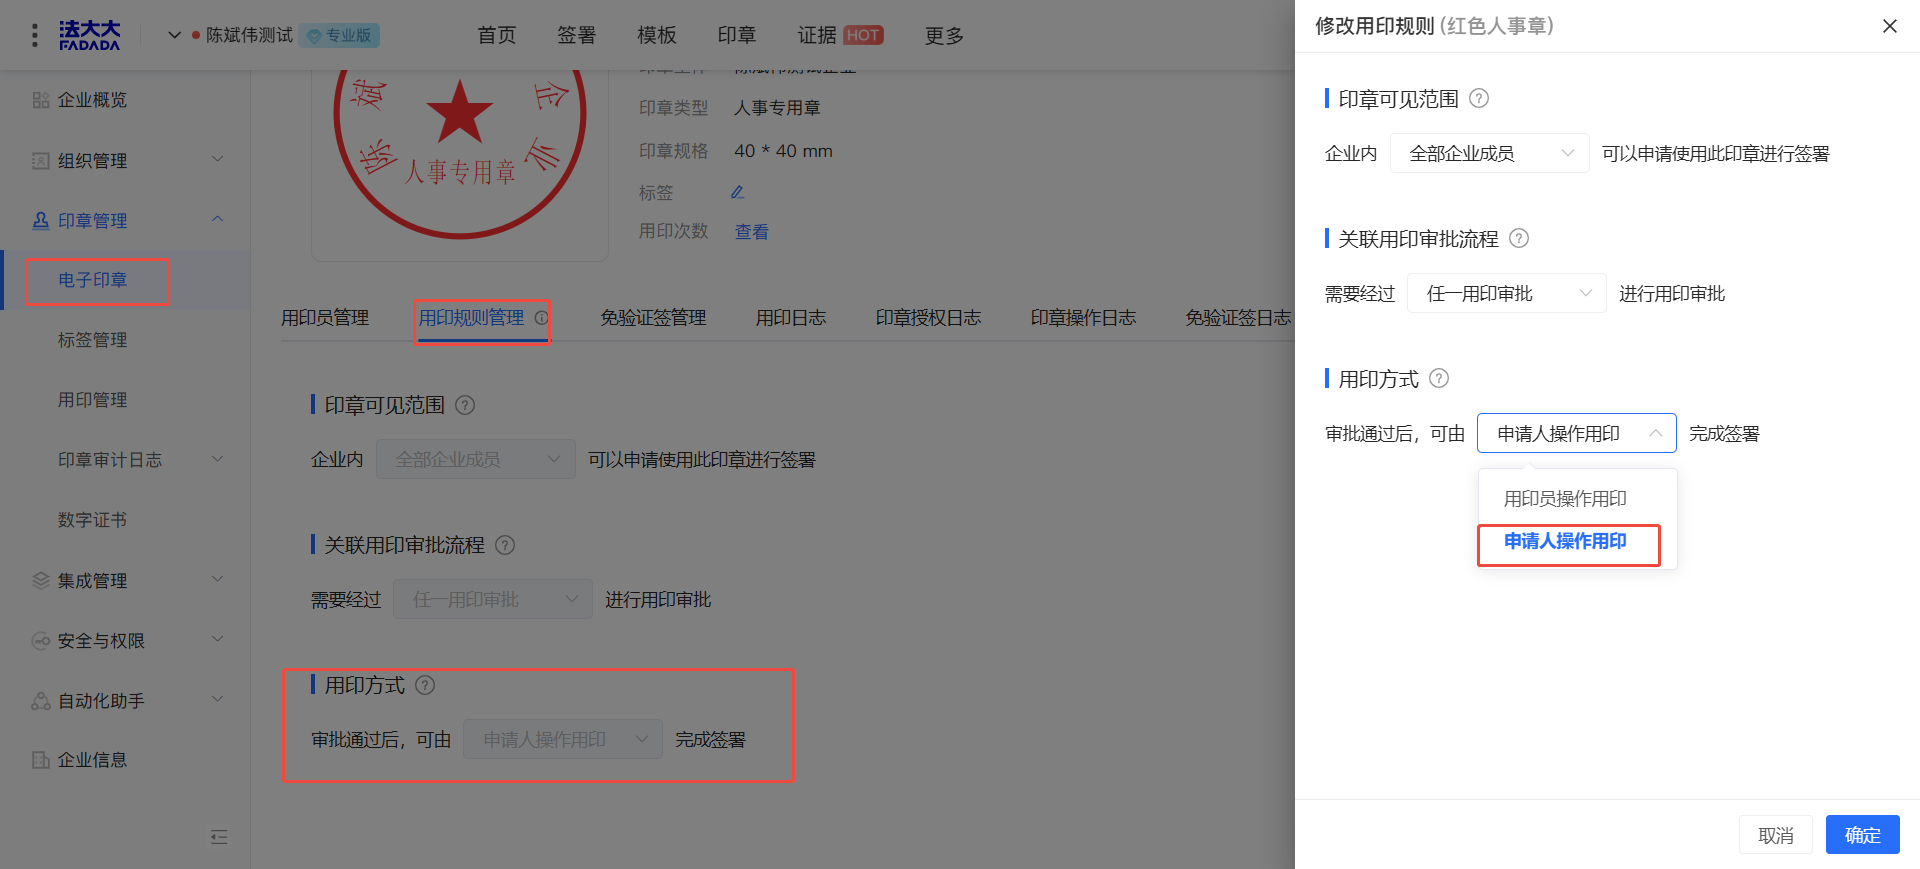The width and height of the screenshot is (1920, 869).
Task: Close the 修改用印规则 dialog with X
Action: [1889, 26]
